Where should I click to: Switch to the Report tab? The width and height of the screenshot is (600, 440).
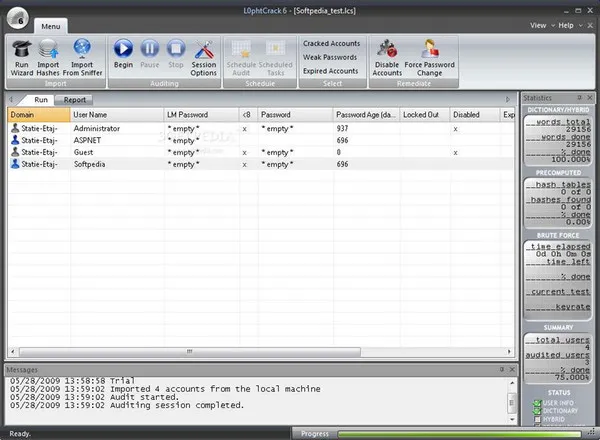point(74,100)
